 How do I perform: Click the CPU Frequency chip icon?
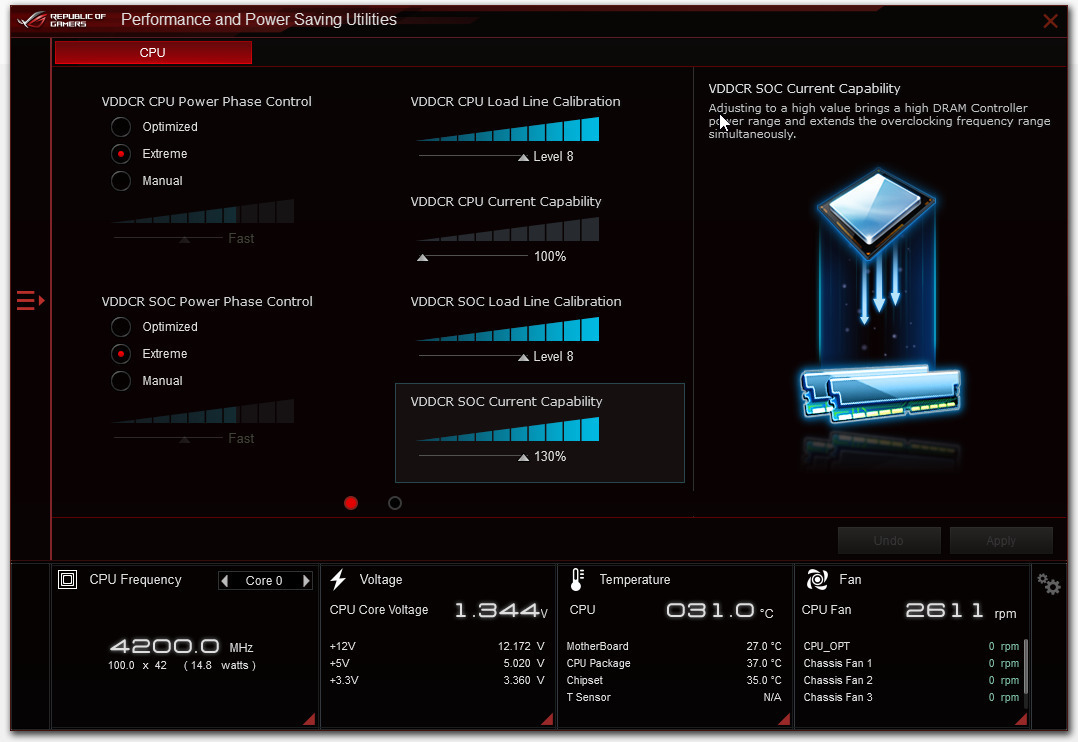(x=67, y=580)
